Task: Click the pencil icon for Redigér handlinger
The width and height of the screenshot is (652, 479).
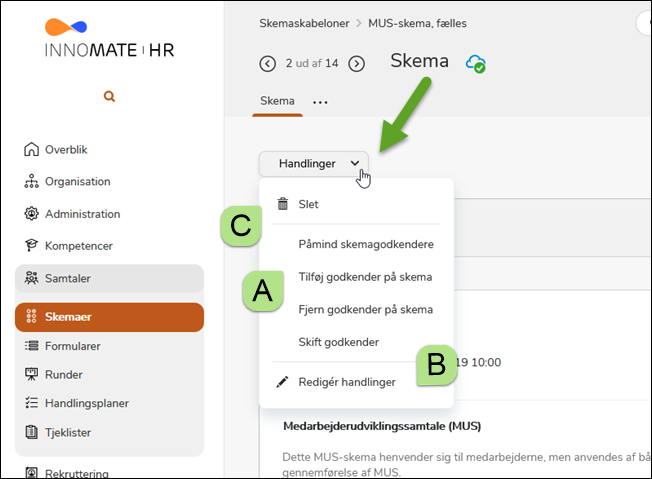Action: (283, 381)
